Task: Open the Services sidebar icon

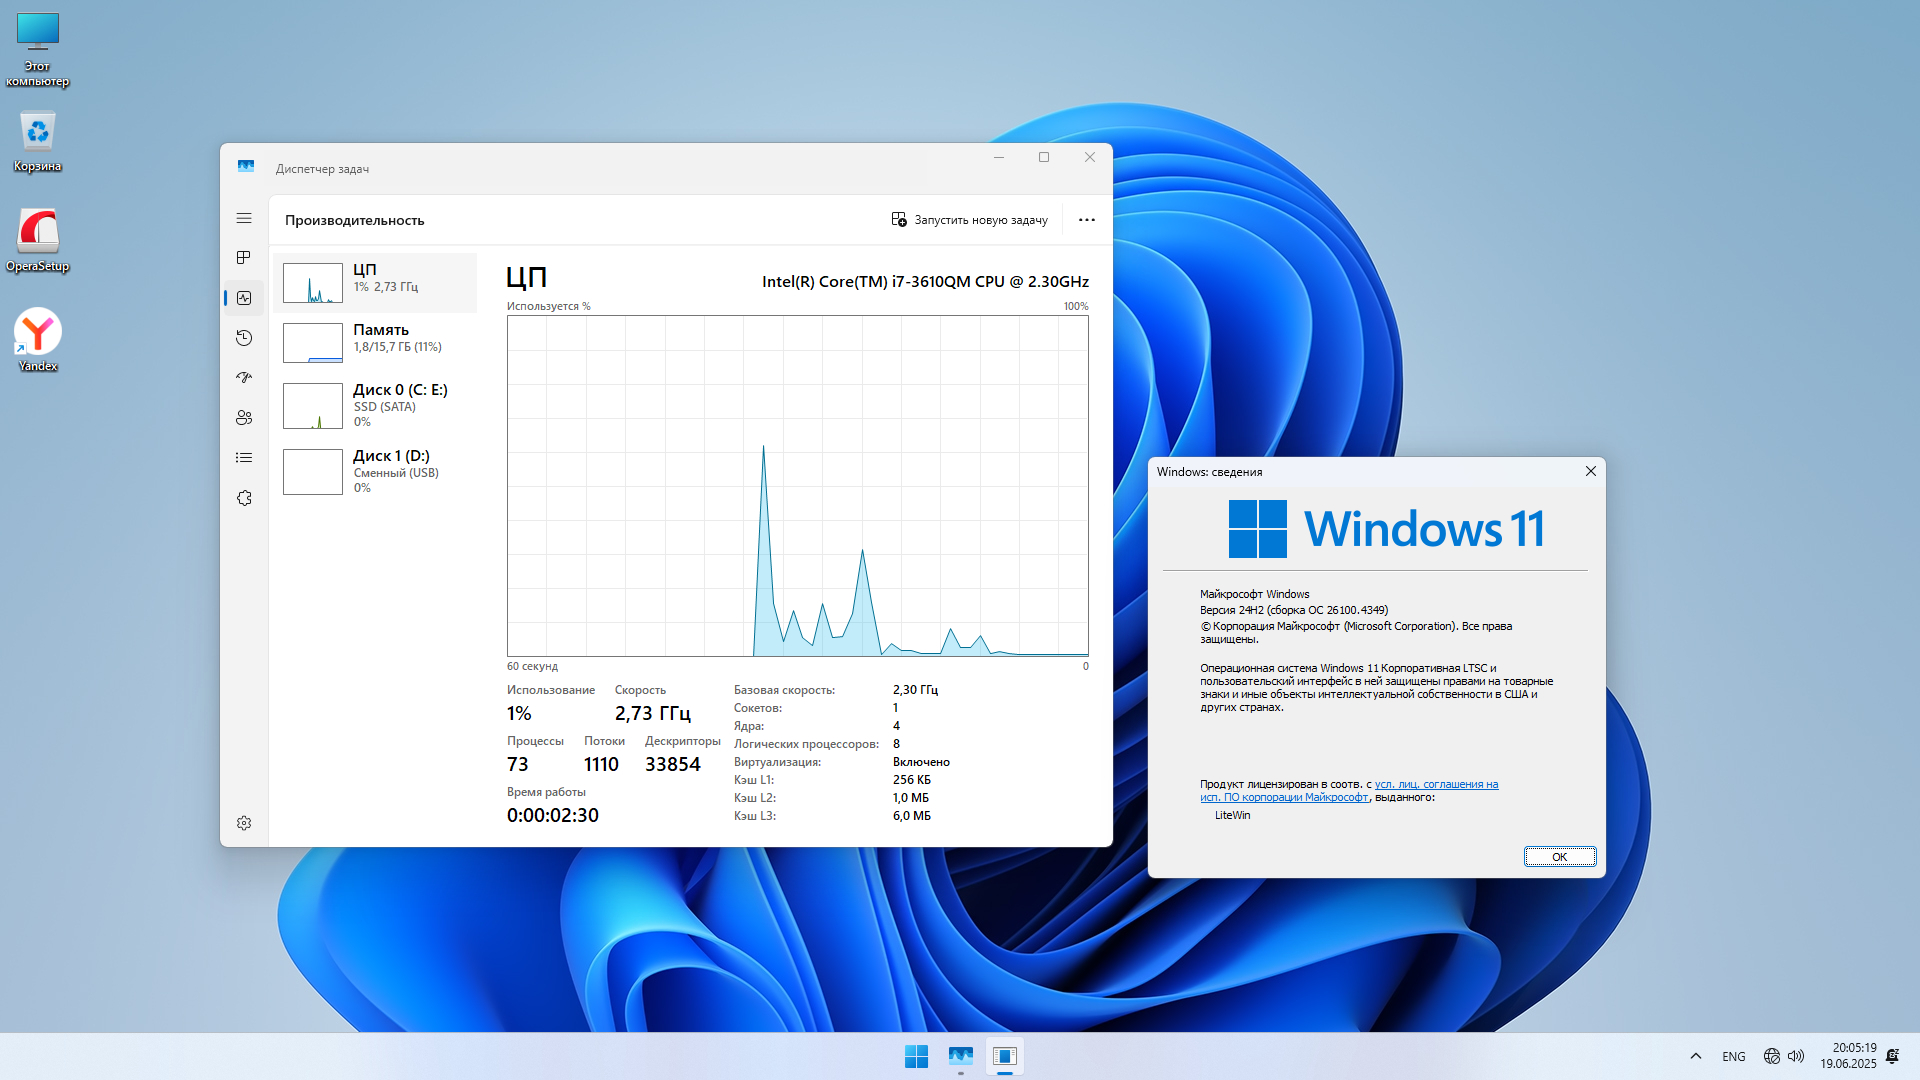Action: tap(244, 498)
